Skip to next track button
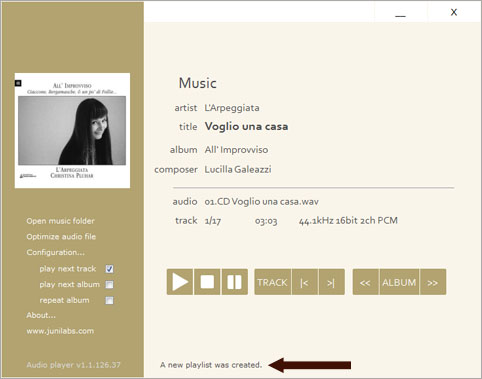The image size is (482, 379). pos(331,282)
